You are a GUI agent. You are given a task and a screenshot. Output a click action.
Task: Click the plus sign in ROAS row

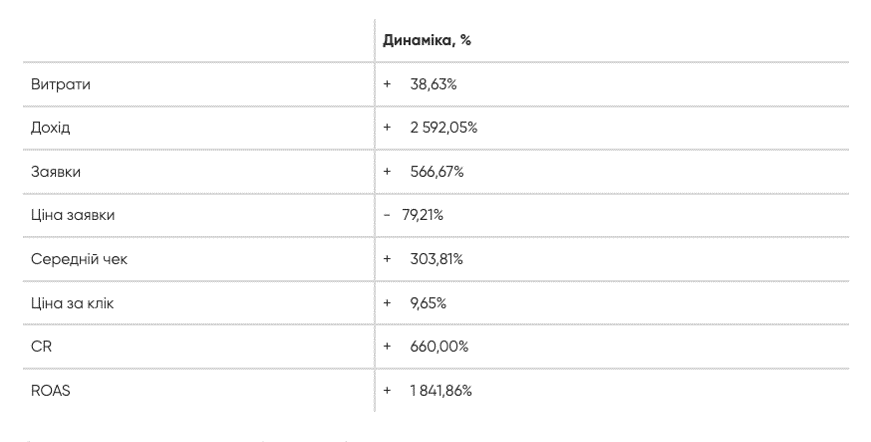point(387,390)
